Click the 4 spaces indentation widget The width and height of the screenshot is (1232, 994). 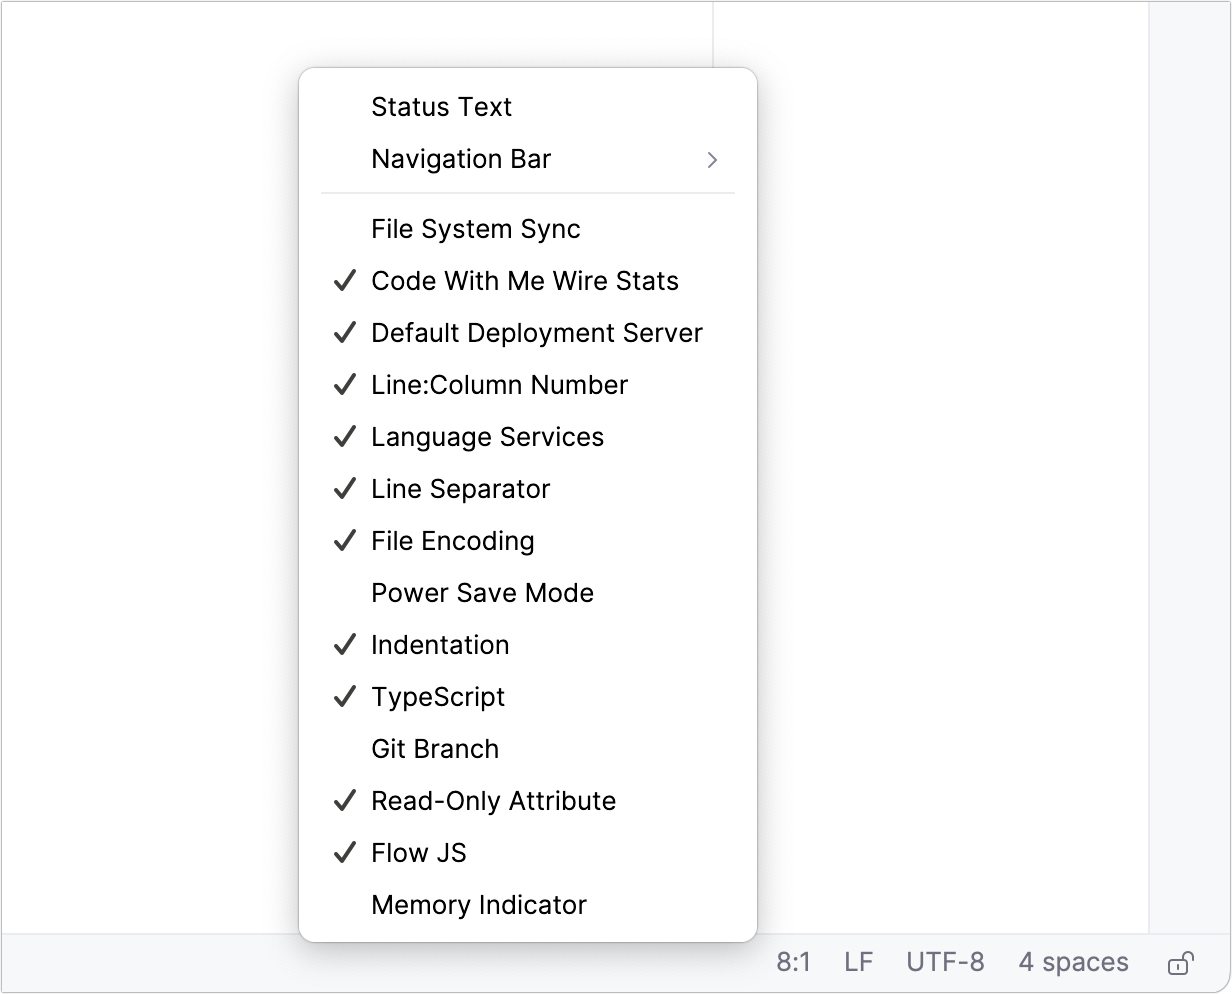tap(1073, 961)
